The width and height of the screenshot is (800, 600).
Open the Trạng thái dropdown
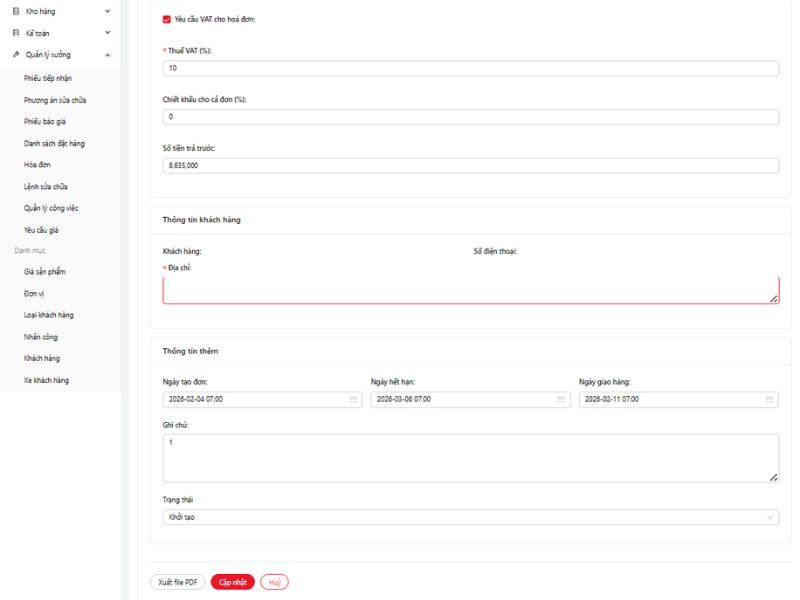[470, 517]
